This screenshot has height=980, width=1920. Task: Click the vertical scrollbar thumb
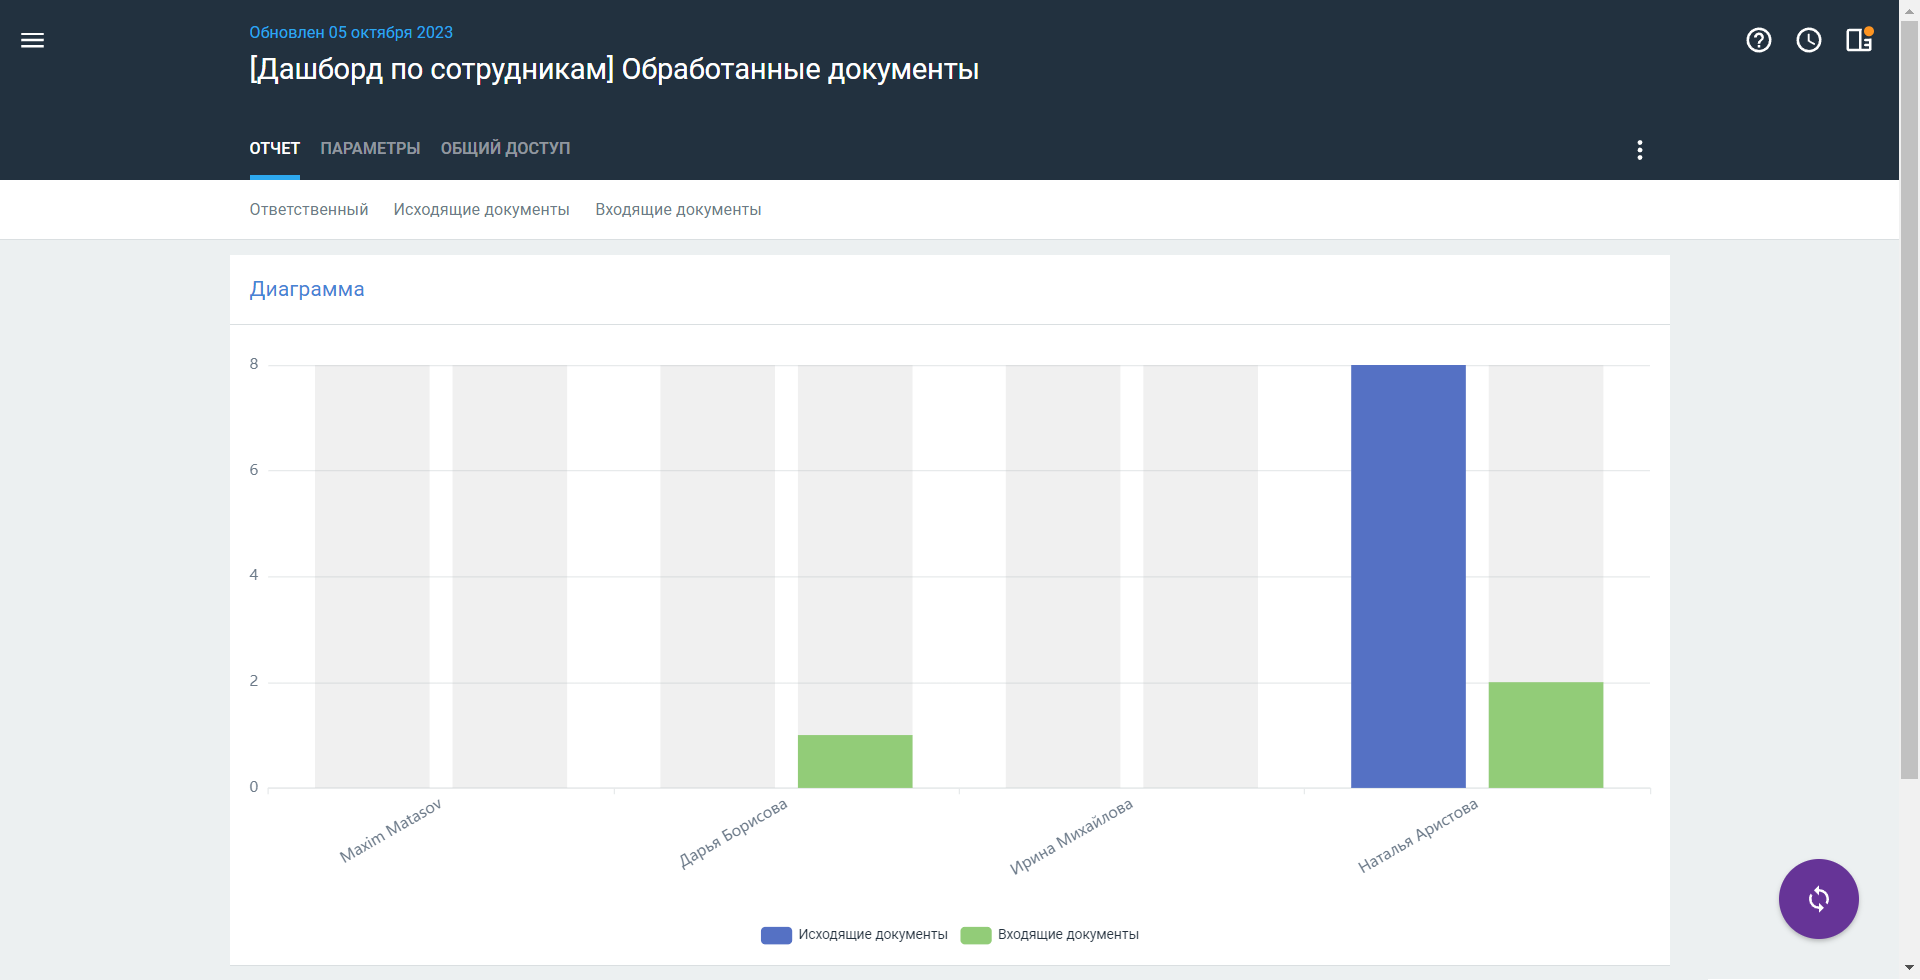(x=1910, y=400)
